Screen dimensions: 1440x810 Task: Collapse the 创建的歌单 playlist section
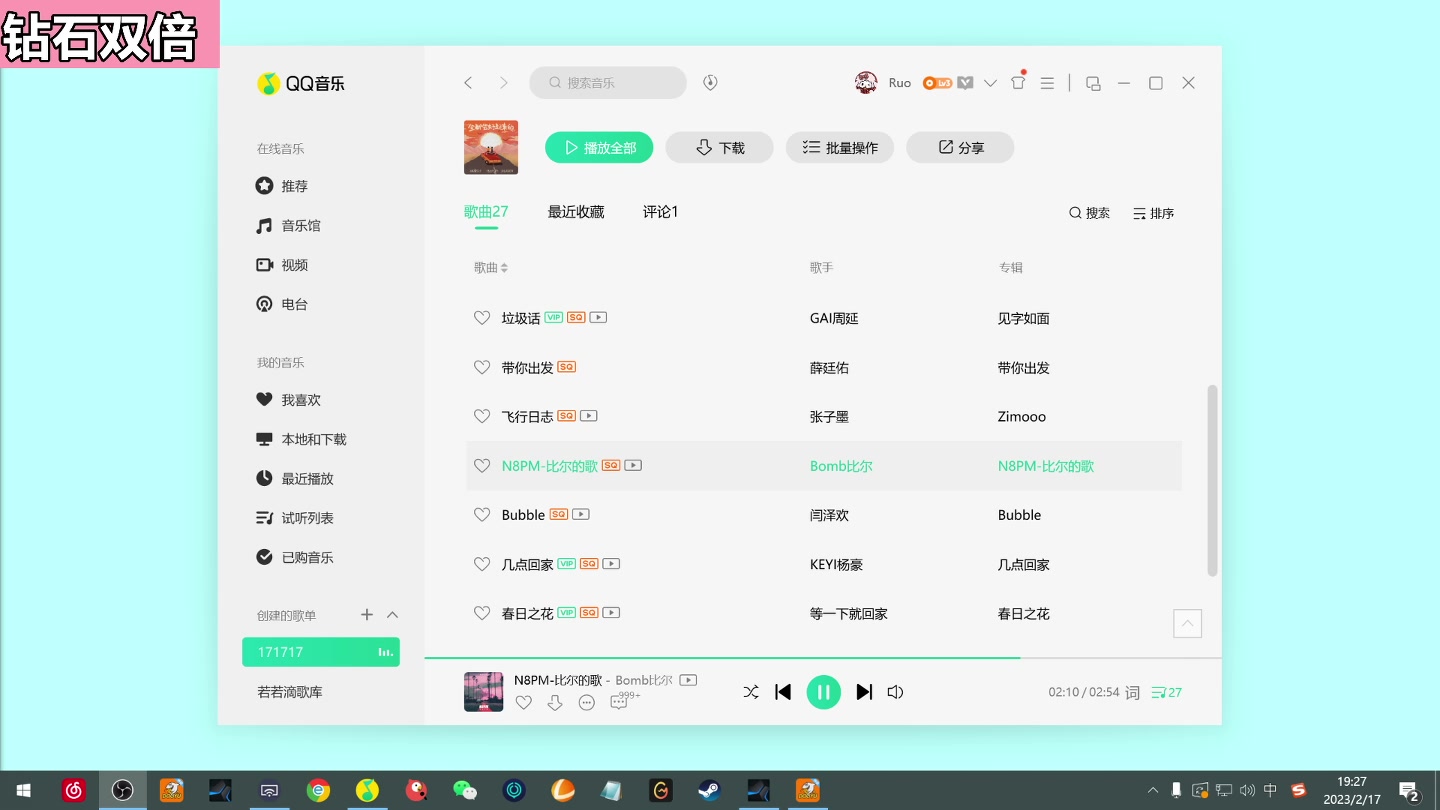pyautogui.click(x=392, y=615)
